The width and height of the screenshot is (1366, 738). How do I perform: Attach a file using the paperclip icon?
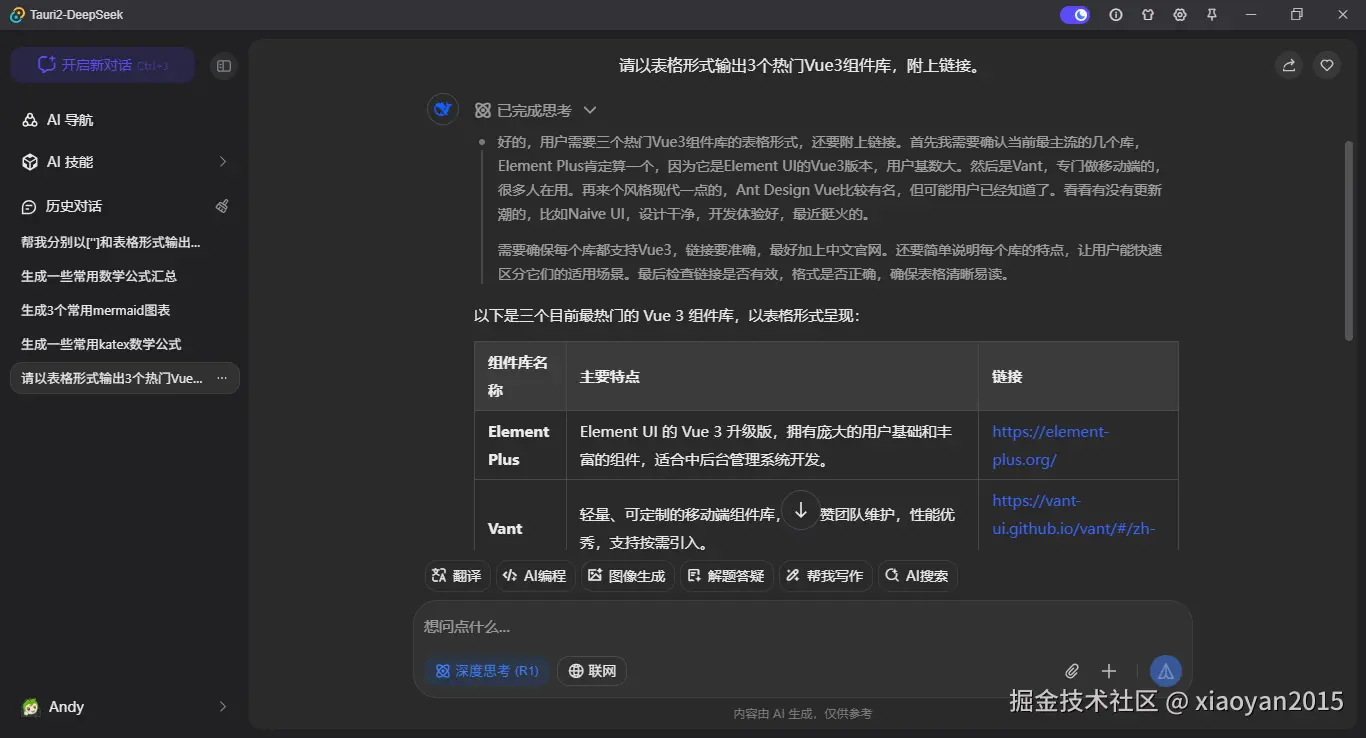click(1071, 671)
